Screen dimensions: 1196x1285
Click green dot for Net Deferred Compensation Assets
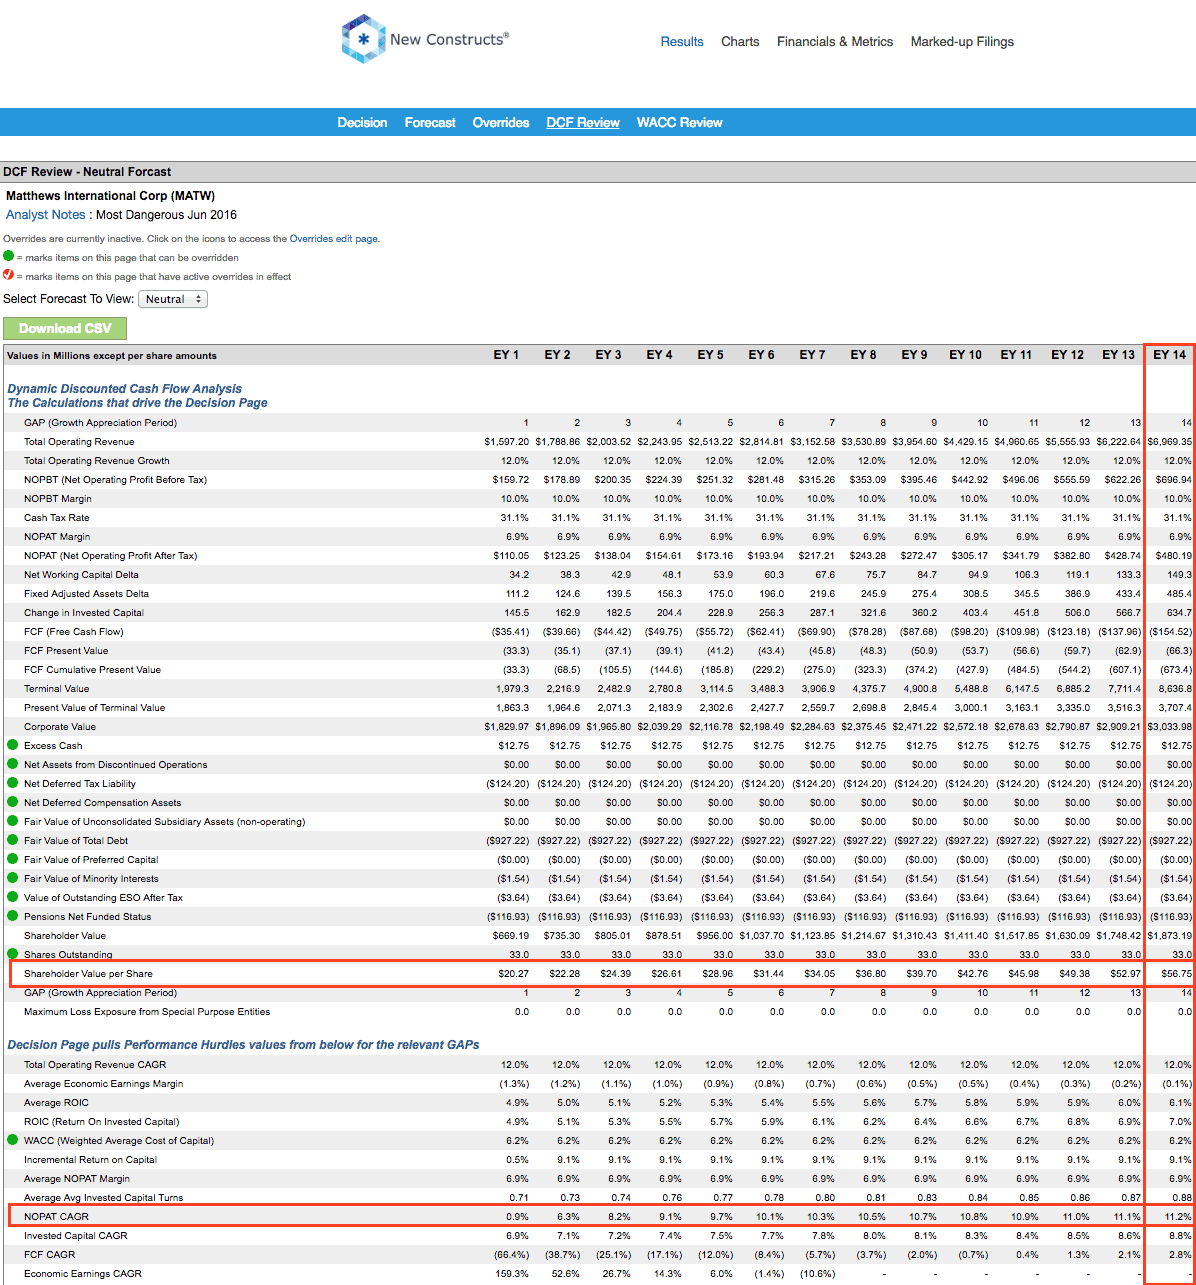[x=12, y=802]
